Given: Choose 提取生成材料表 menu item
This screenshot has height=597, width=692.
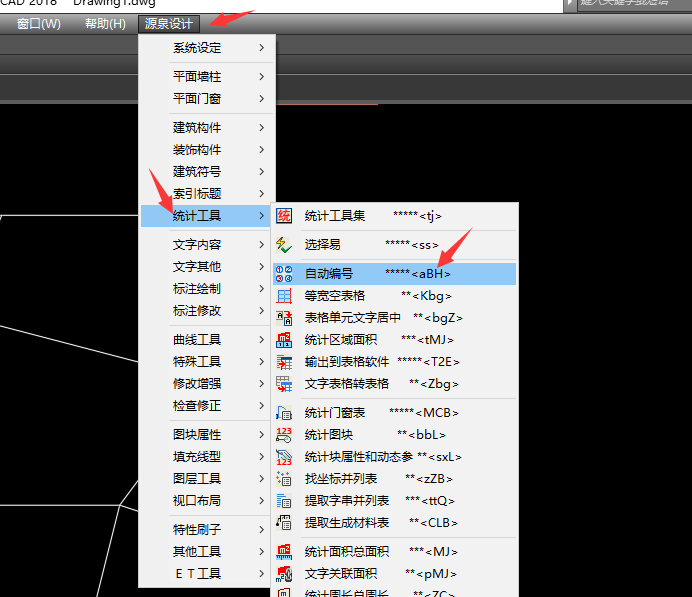Looking at the screenshot, I should (395, 523).
